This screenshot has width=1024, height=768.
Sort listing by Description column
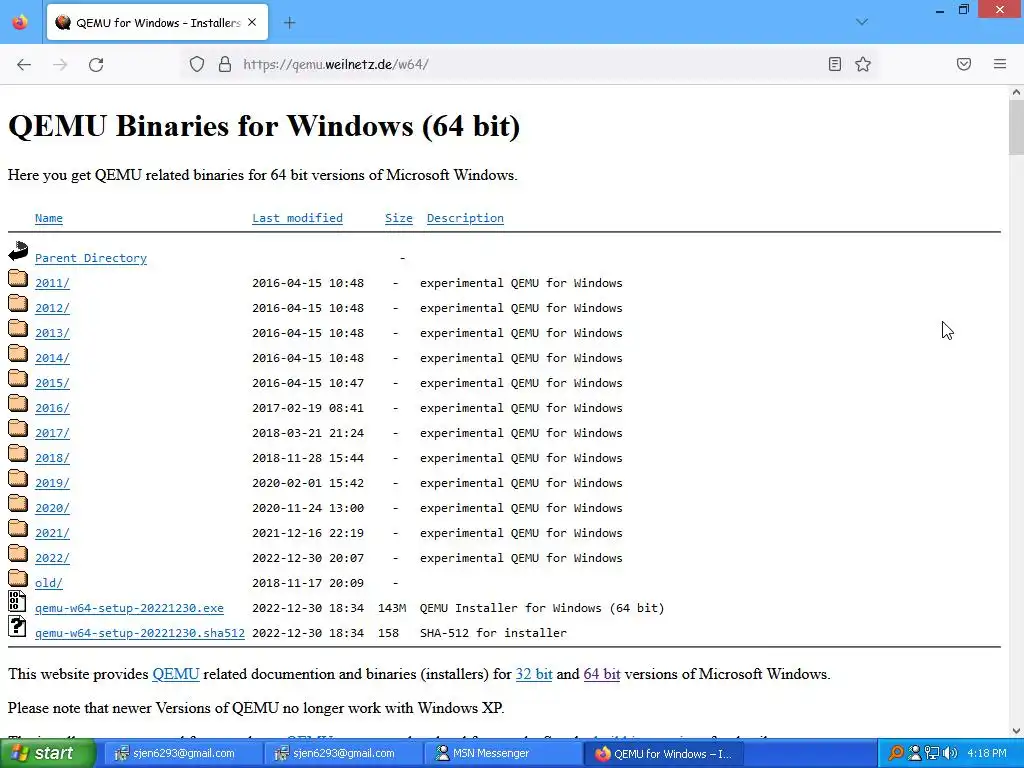click(x=465, y=218)
